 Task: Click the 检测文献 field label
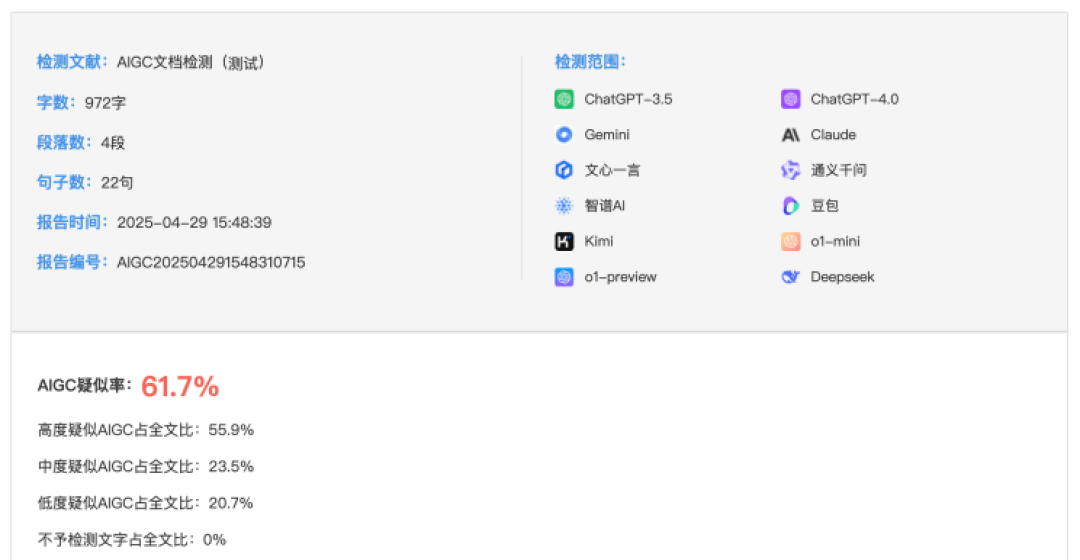pos(72,62)
